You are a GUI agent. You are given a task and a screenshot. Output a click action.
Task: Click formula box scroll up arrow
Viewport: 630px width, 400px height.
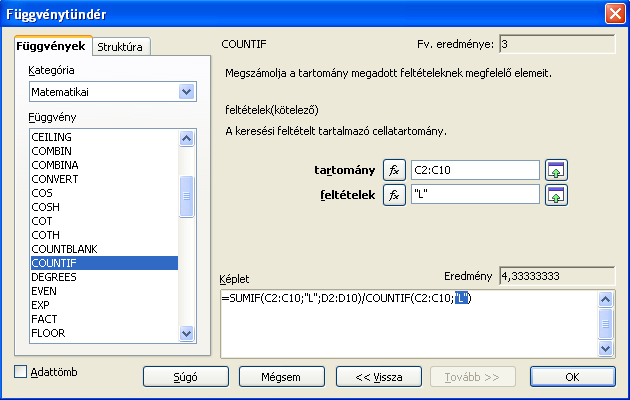point(605,300)
